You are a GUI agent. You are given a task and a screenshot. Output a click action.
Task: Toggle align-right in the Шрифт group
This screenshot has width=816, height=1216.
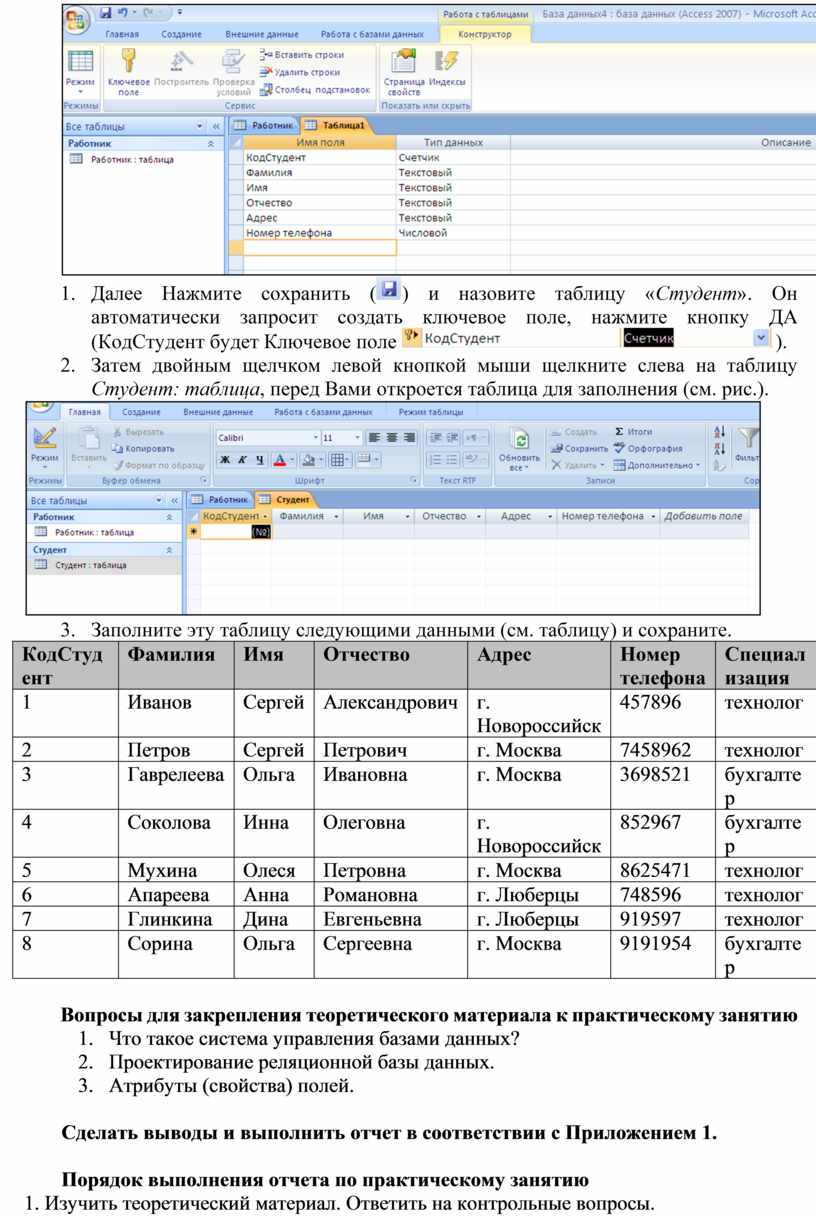click(408, 437)
